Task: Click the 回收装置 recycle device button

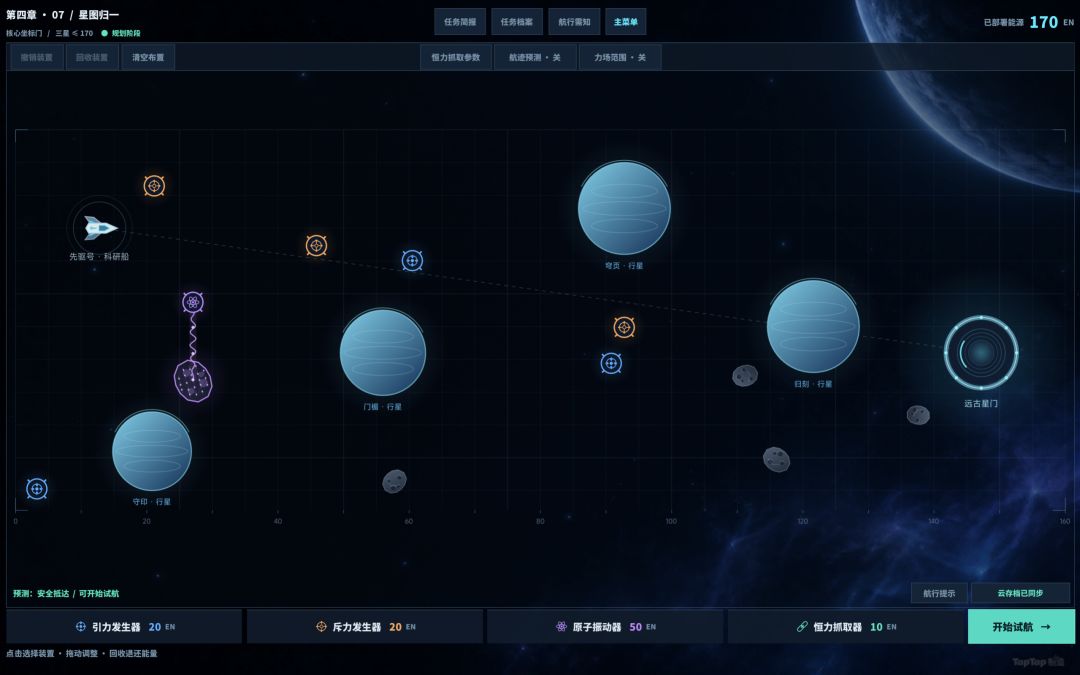Action: pos(92,57)
